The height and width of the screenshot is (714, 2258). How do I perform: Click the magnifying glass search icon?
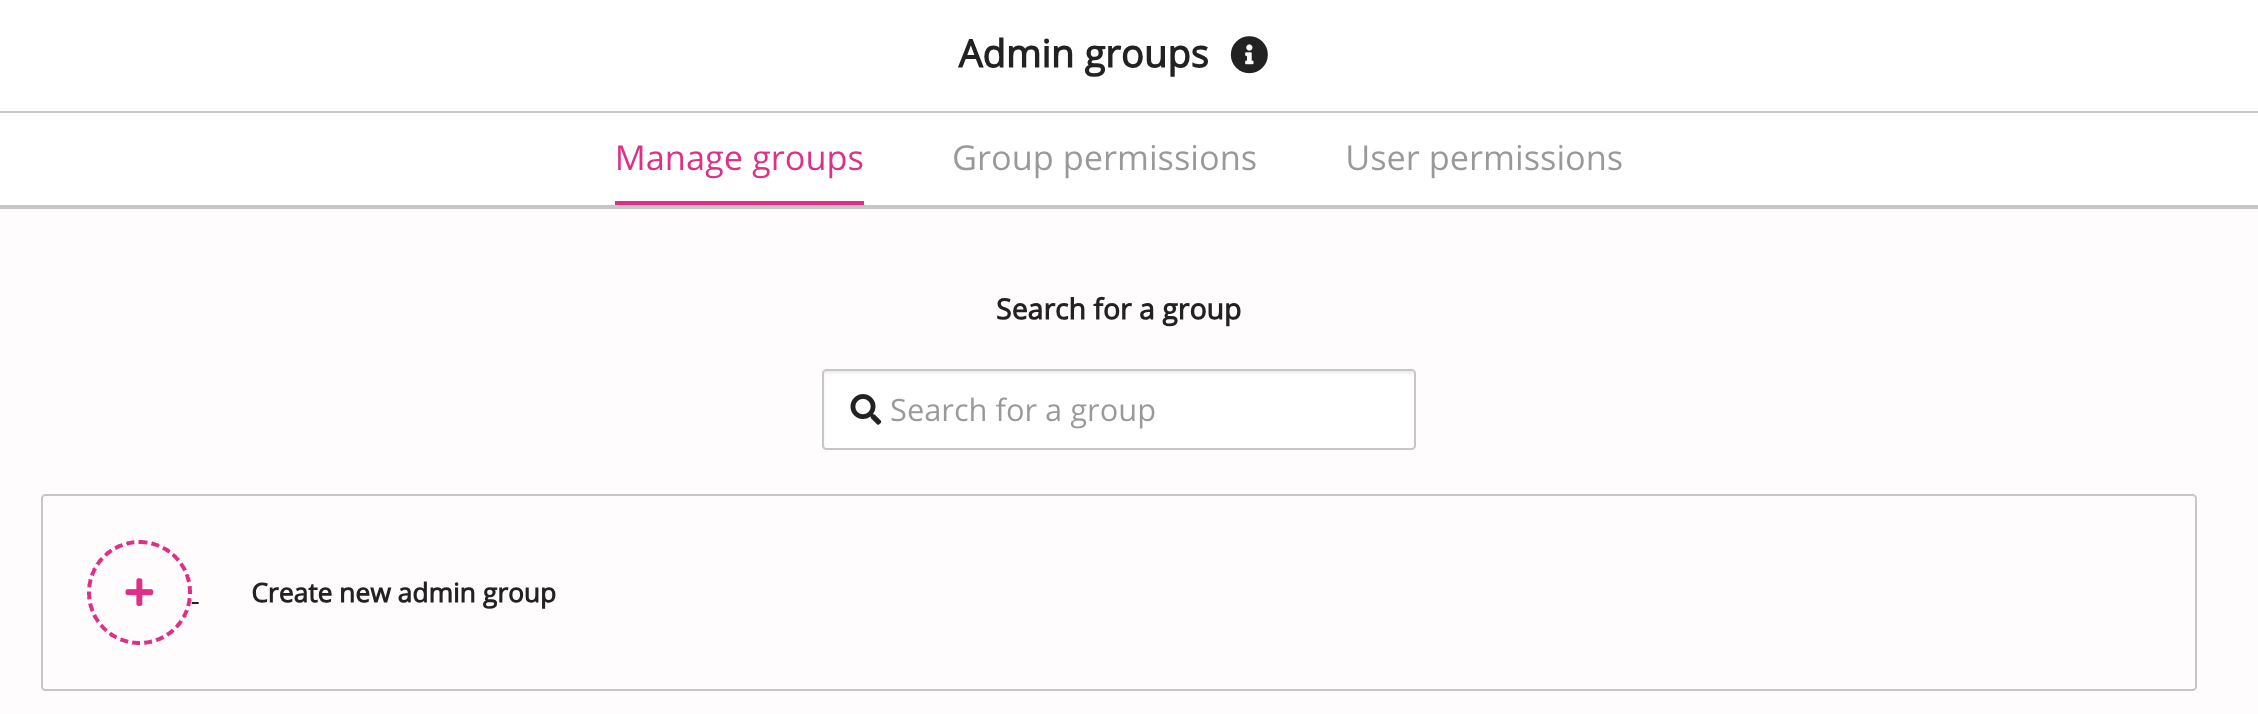pyautogui.click(x=865, y=410)
